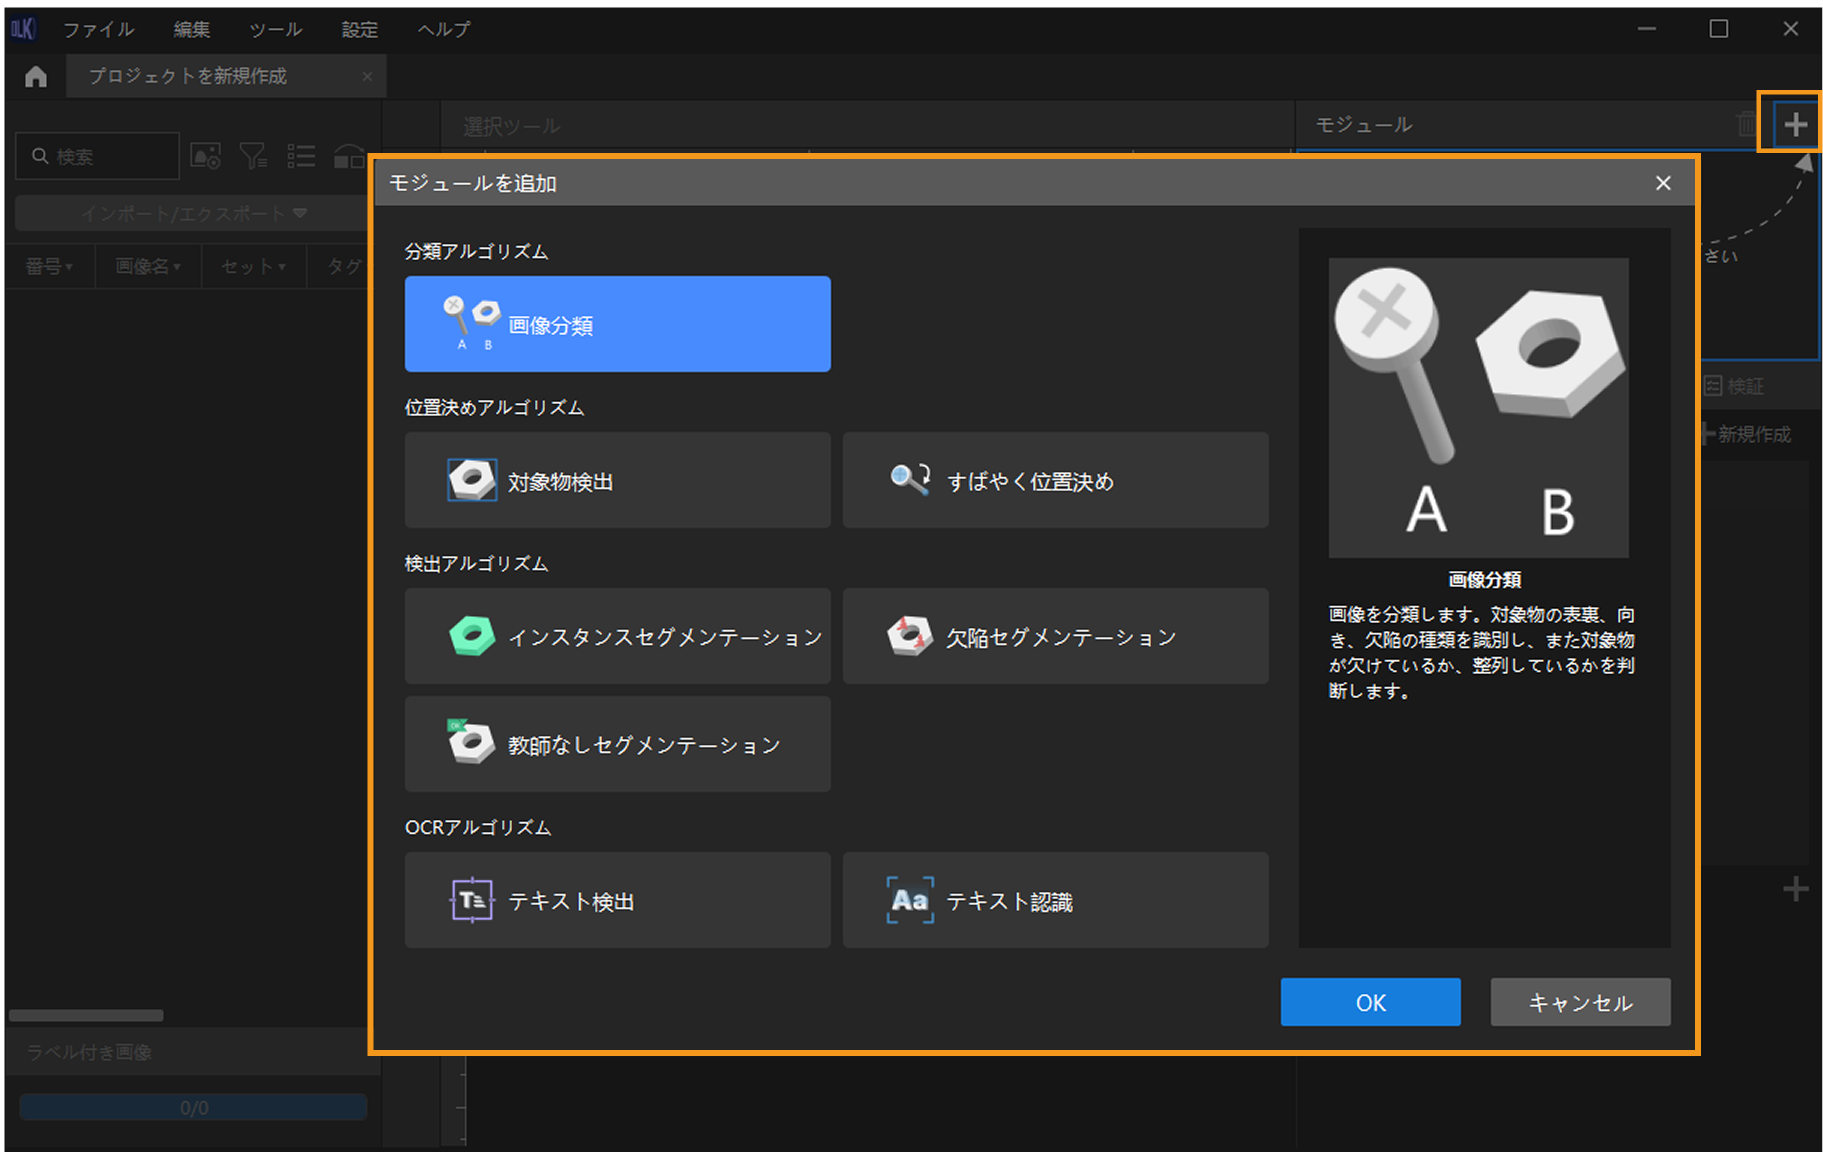
Task: Open the ファイル menu
Action: pos(98,30)
